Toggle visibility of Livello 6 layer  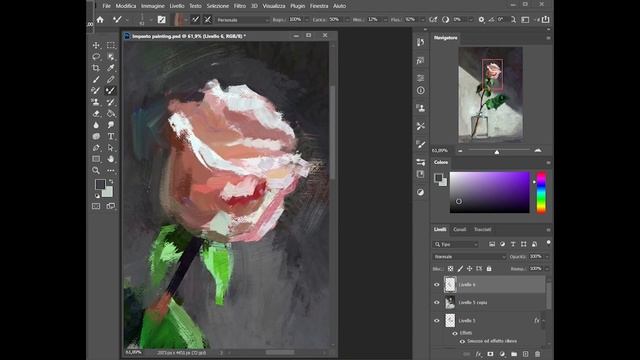(436, 285)
